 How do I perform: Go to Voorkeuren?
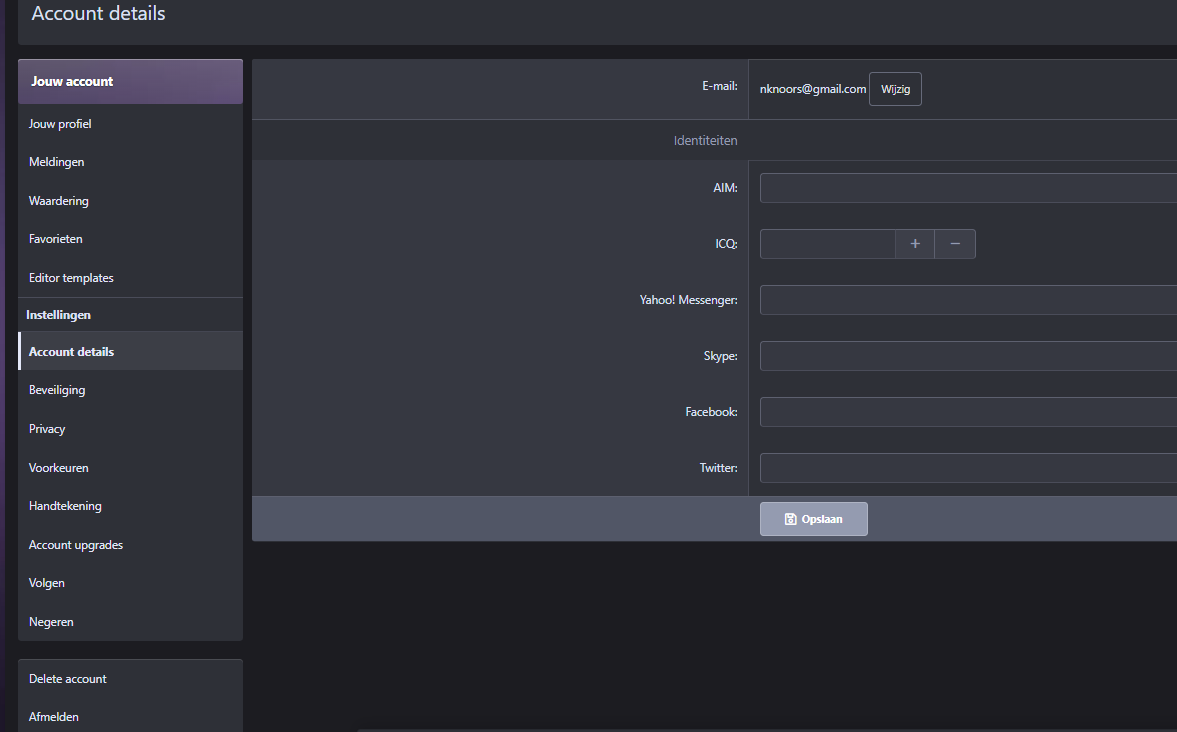click(x=59, y=468)
